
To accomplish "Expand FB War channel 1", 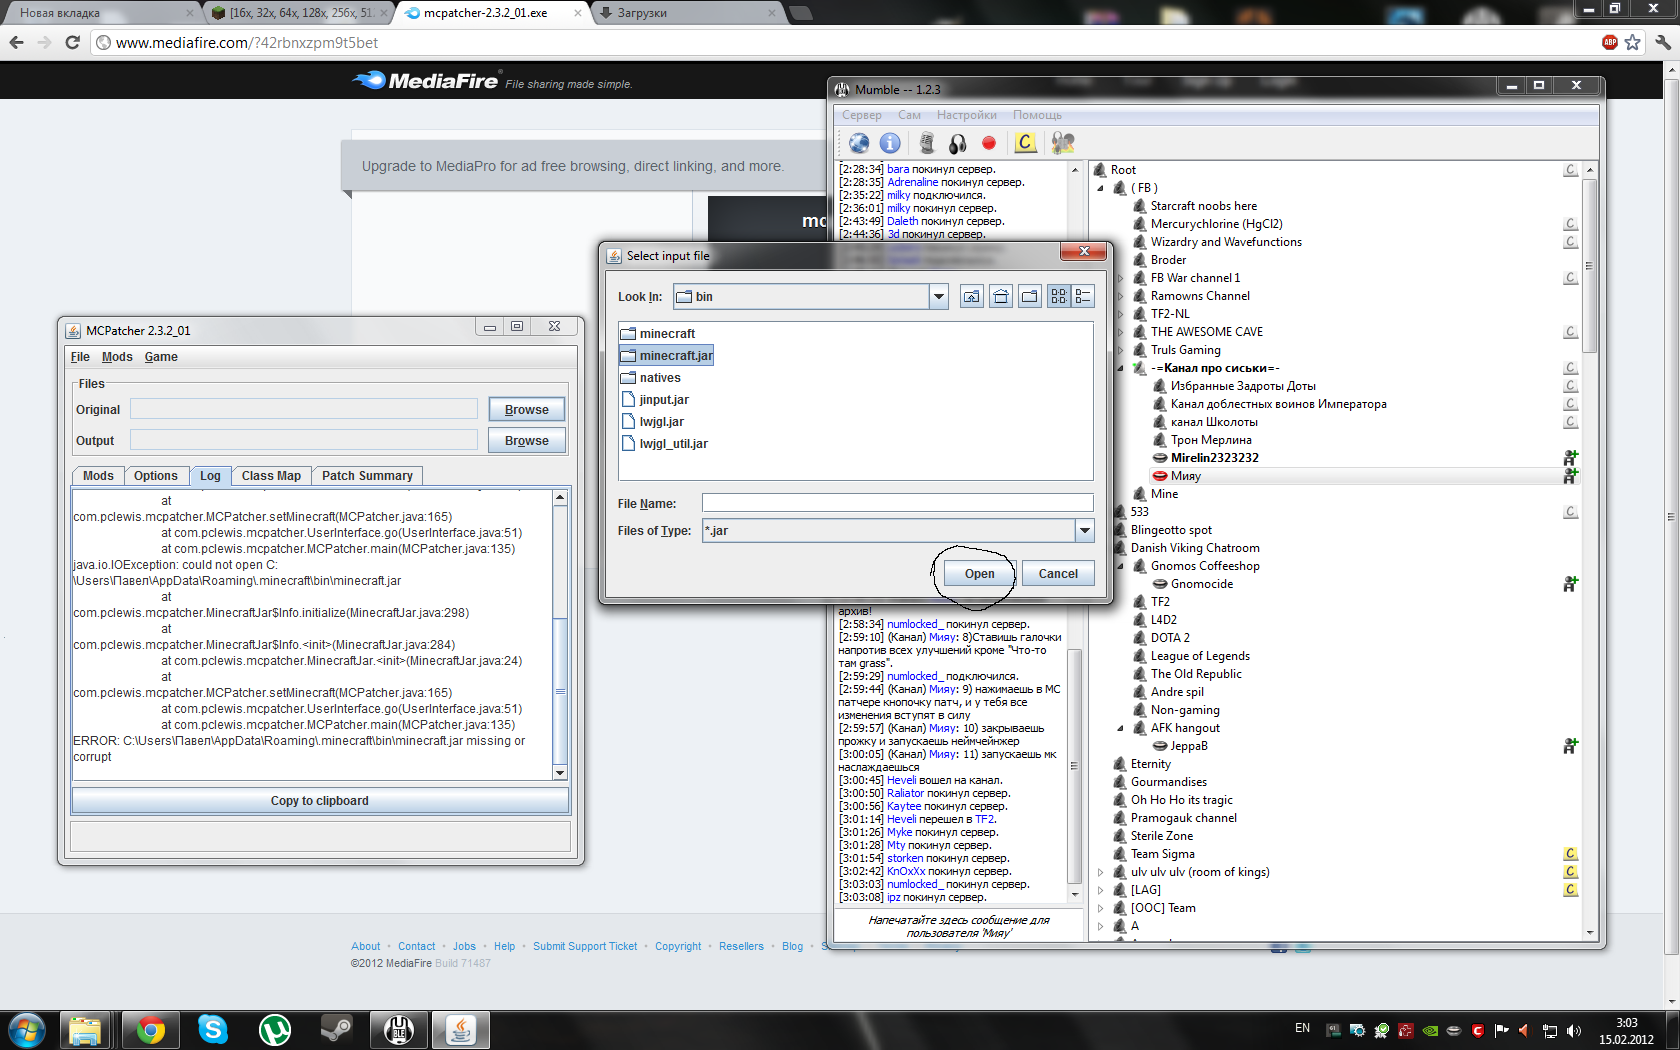I will point(1121,278).
